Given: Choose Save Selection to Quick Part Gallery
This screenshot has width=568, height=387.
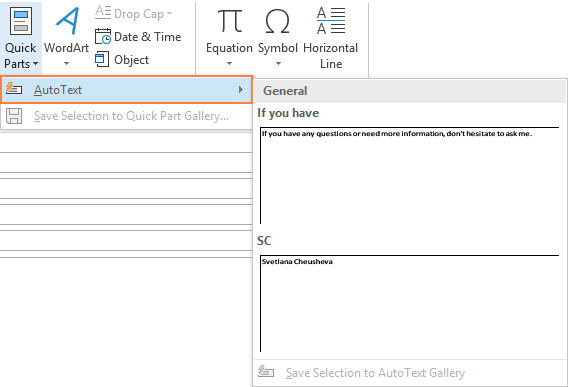Looking at the screenshot, I should tap(126, 116).
